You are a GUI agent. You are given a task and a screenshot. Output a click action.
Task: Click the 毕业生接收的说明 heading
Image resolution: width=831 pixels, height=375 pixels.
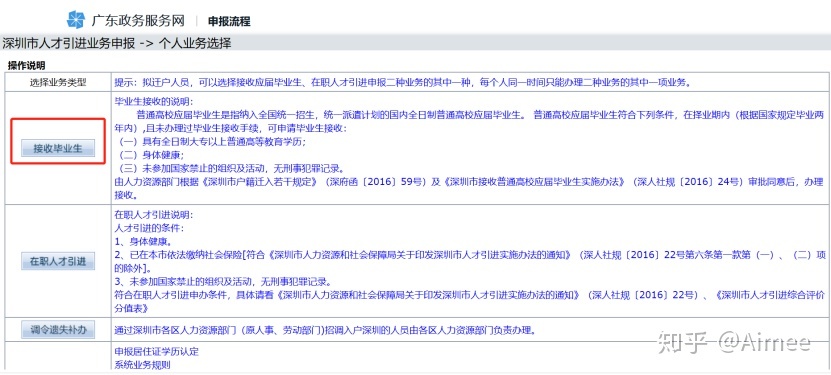[154, 101]
